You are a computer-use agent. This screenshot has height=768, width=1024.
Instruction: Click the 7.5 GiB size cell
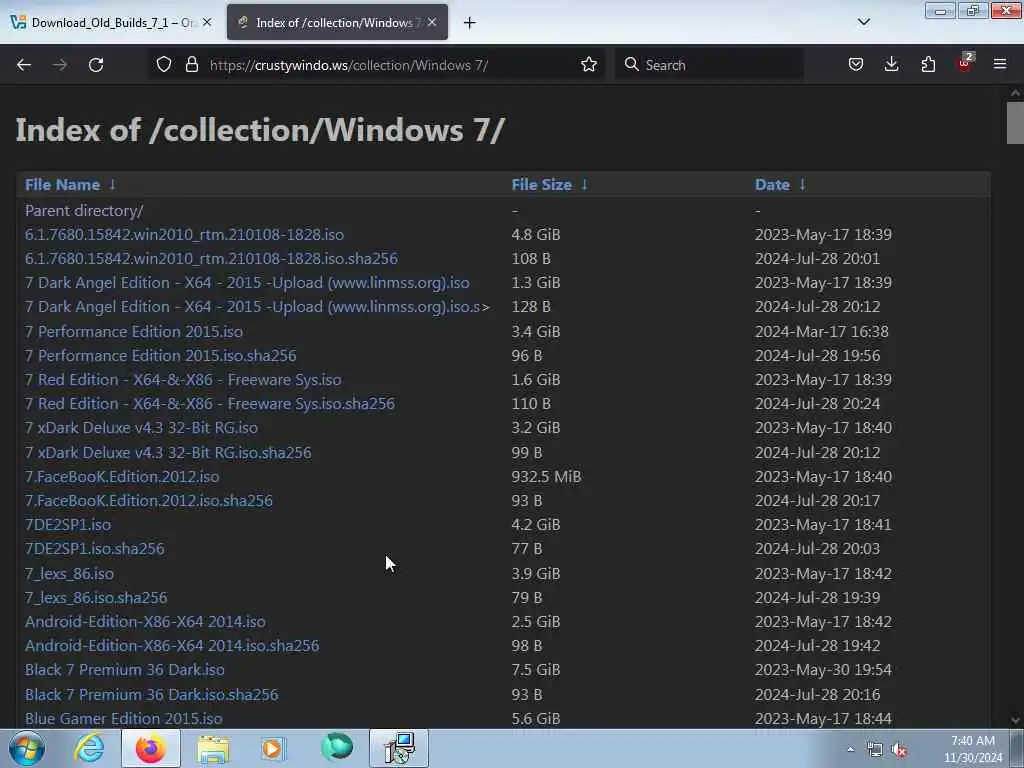[x=536, y=670]
